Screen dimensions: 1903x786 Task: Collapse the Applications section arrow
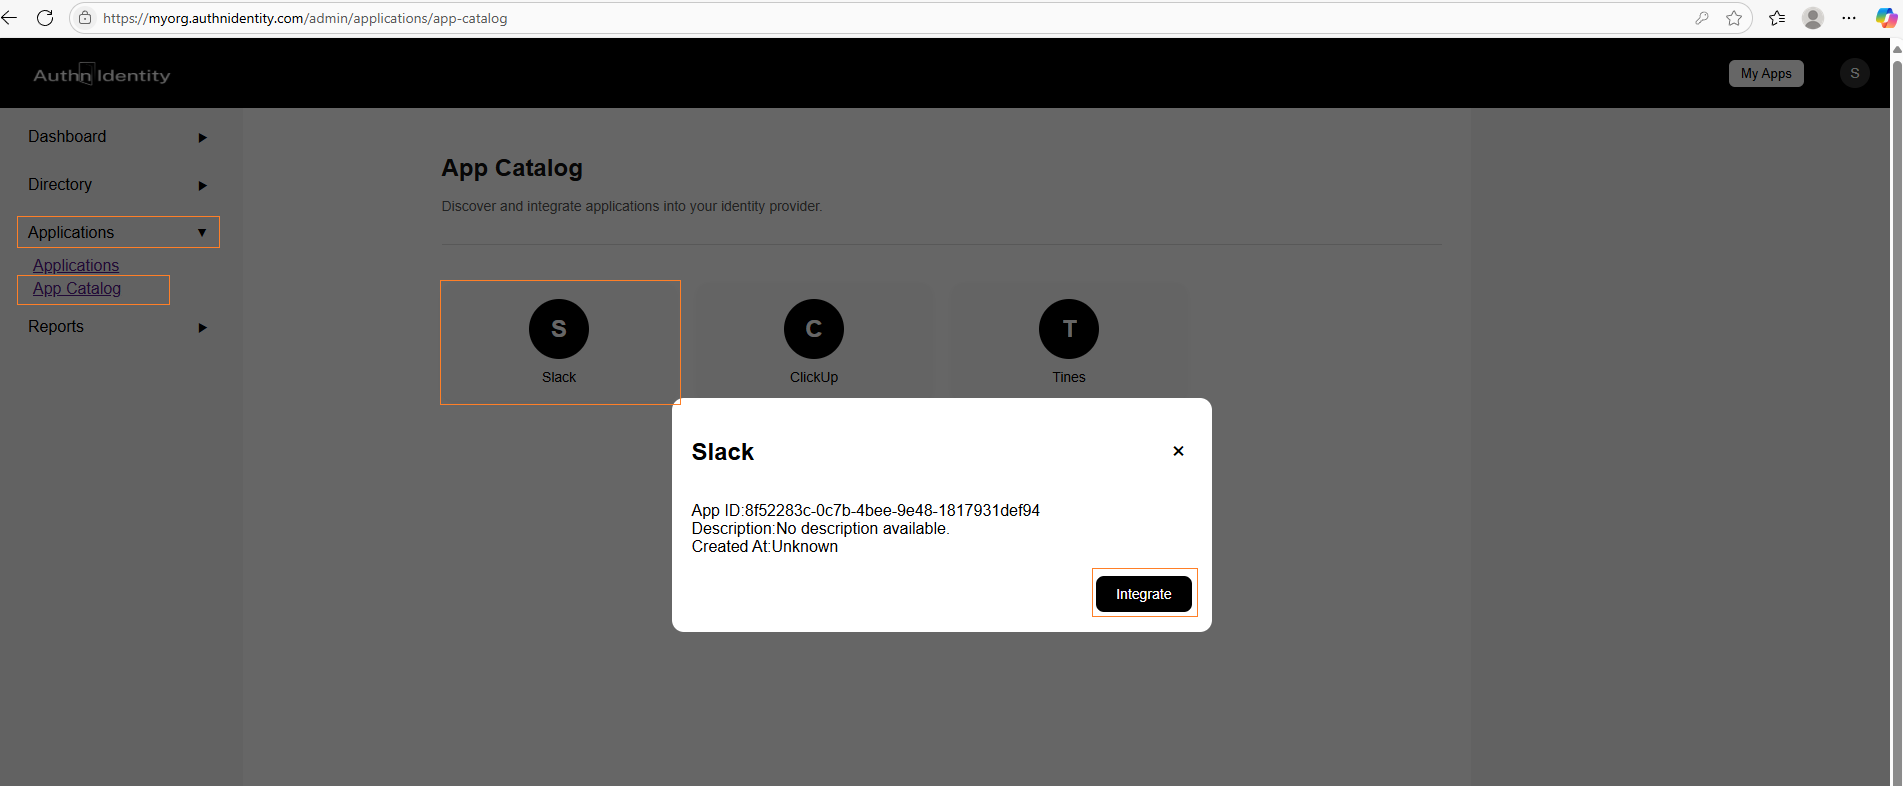[x=202, y=232]
